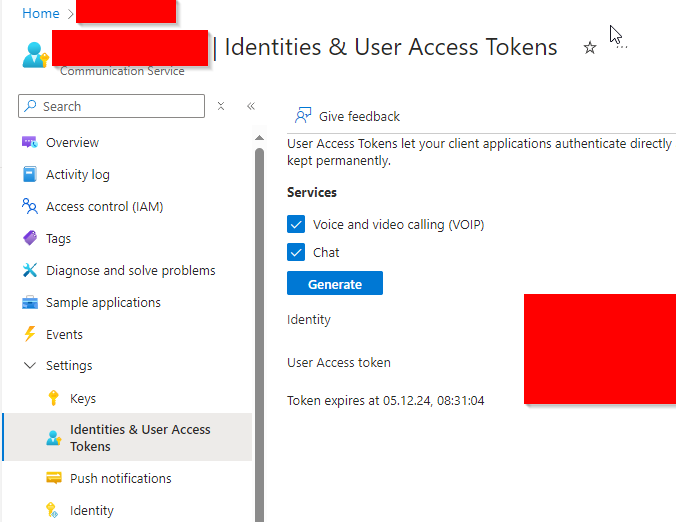Click the Give feedback person icon
676x522 pixels.
tap(303, 116)
